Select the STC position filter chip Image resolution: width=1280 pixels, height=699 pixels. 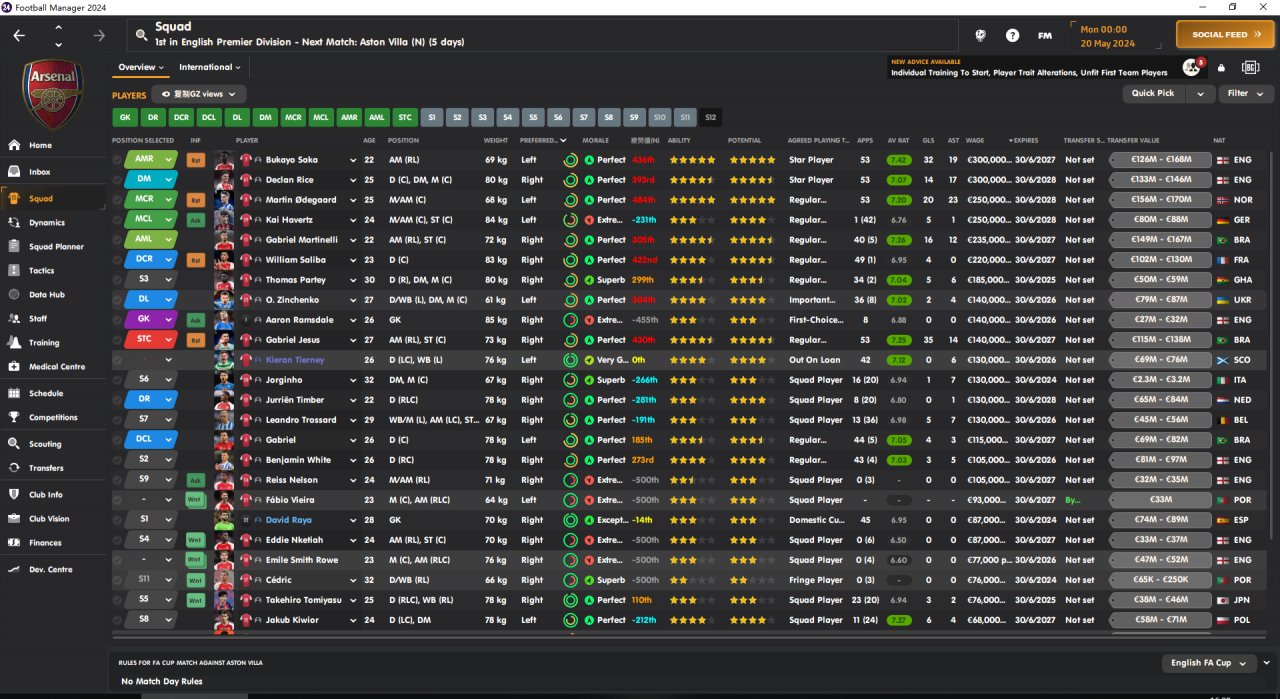(404, 117)
